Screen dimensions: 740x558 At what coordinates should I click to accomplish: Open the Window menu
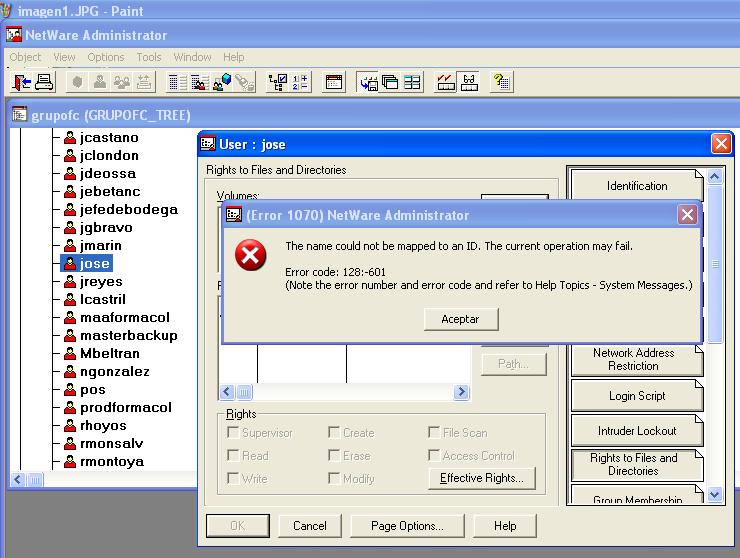(193, 57)
